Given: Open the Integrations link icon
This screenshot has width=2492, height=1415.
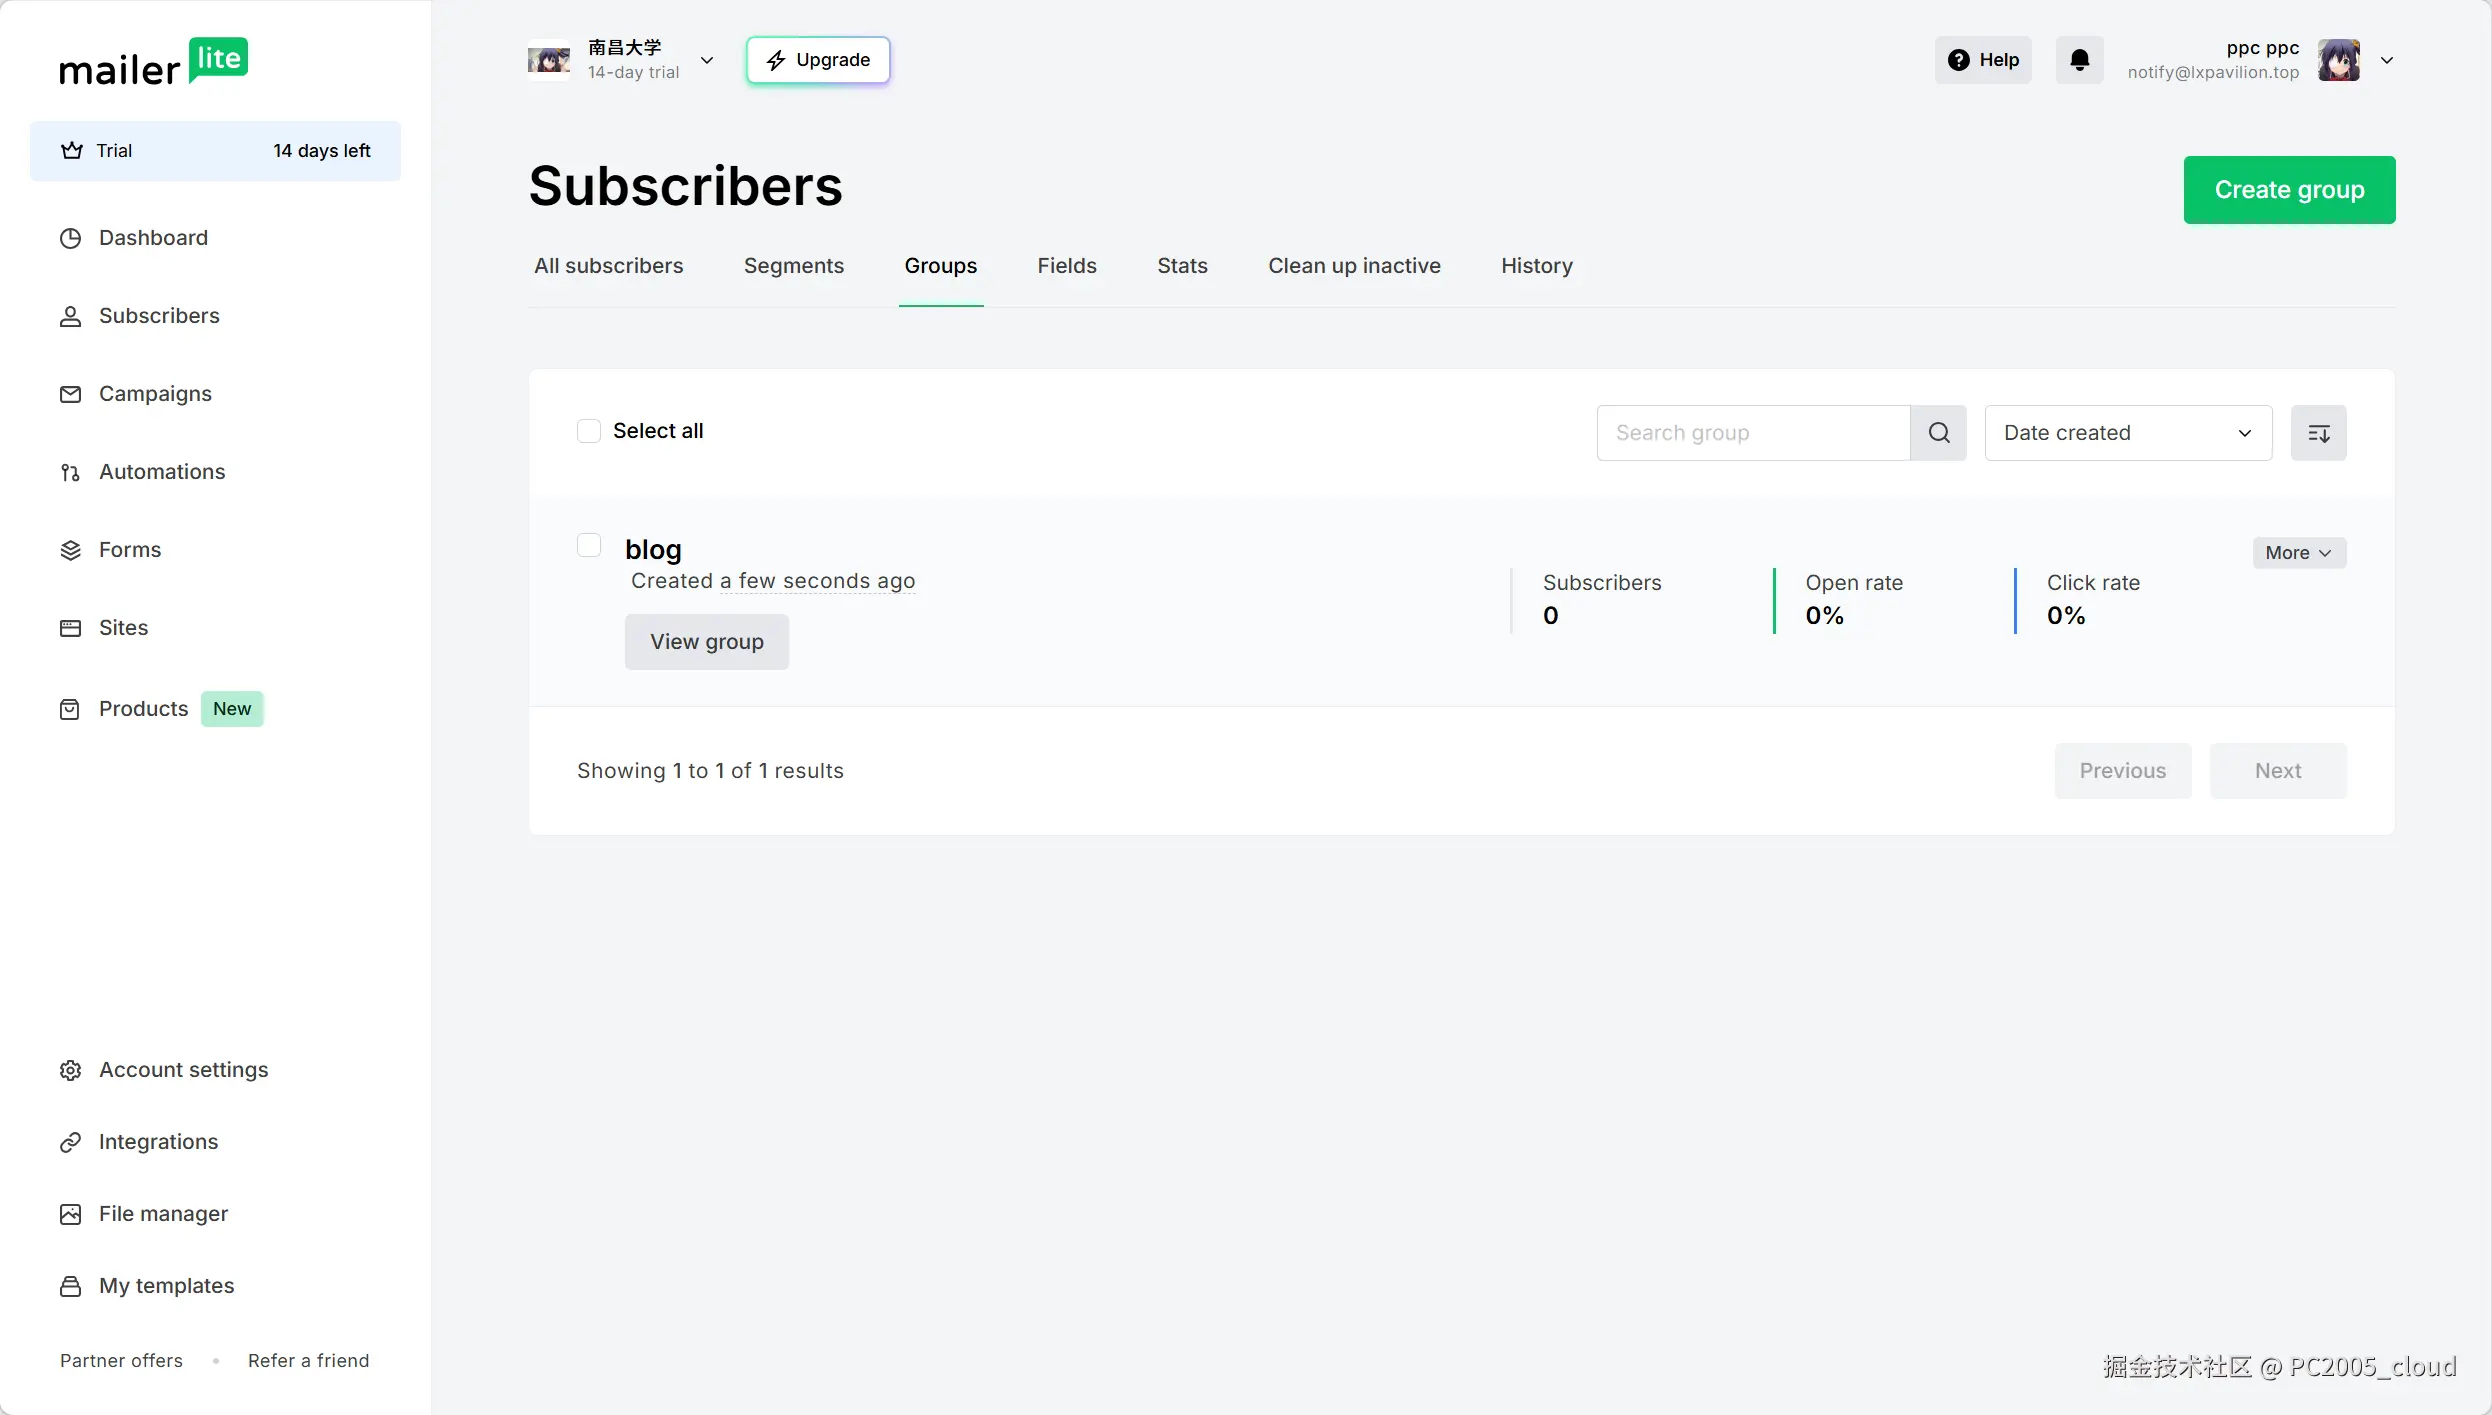Looking at the screenshot, I should point(70,1142).
